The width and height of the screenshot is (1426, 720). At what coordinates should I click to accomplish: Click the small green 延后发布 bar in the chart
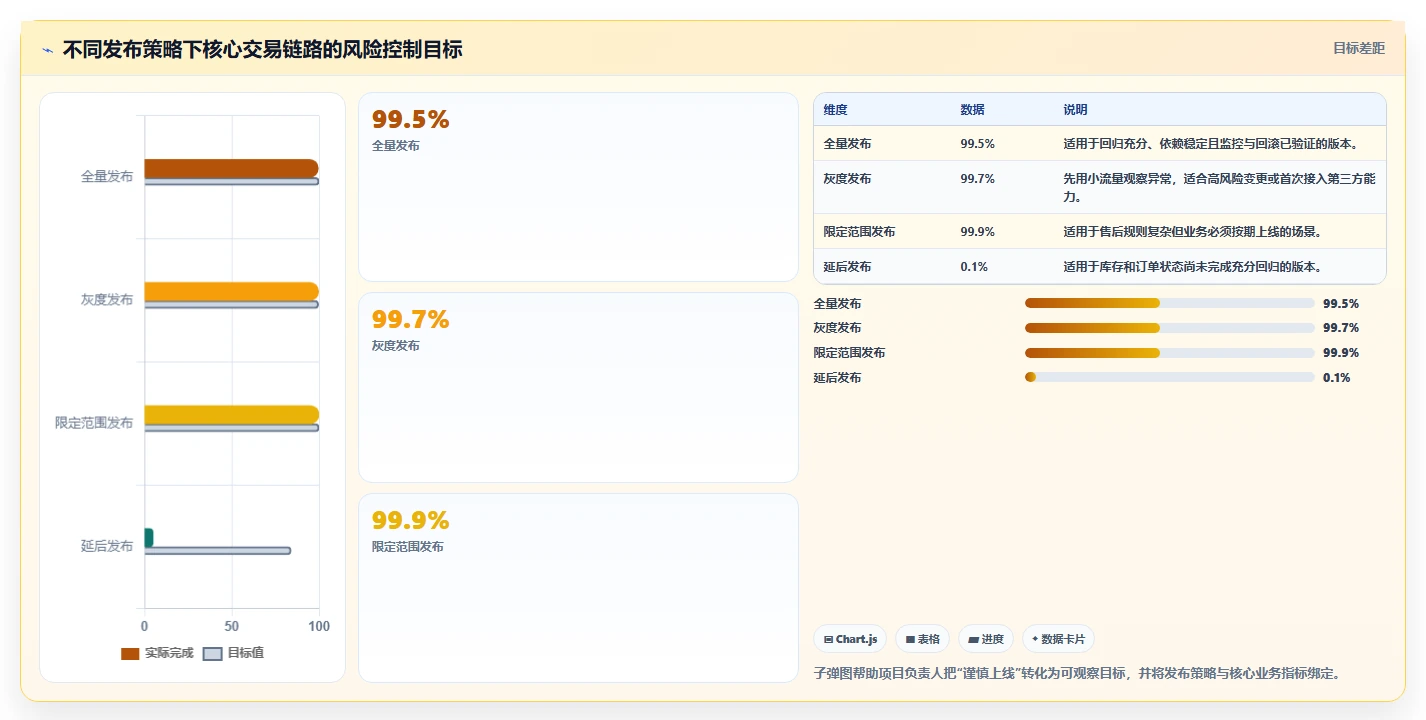(x=149, y=538)
